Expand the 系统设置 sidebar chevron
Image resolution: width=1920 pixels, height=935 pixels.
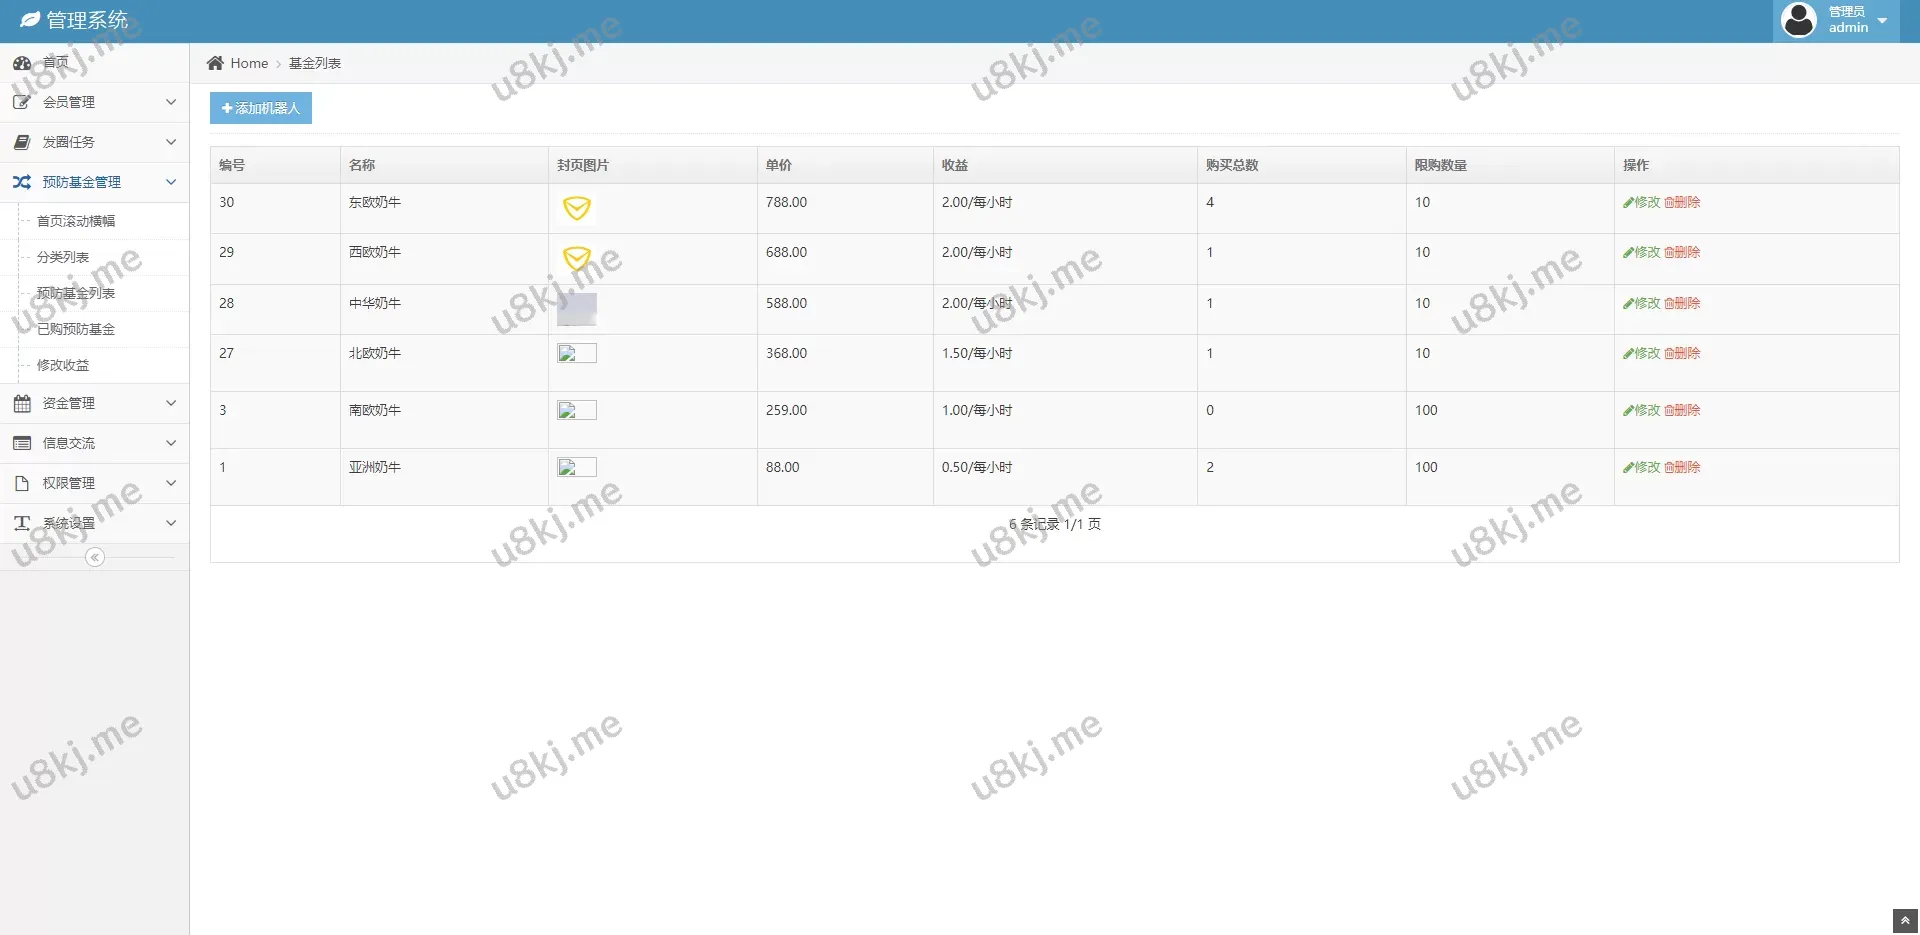click(x=171, y=523)
